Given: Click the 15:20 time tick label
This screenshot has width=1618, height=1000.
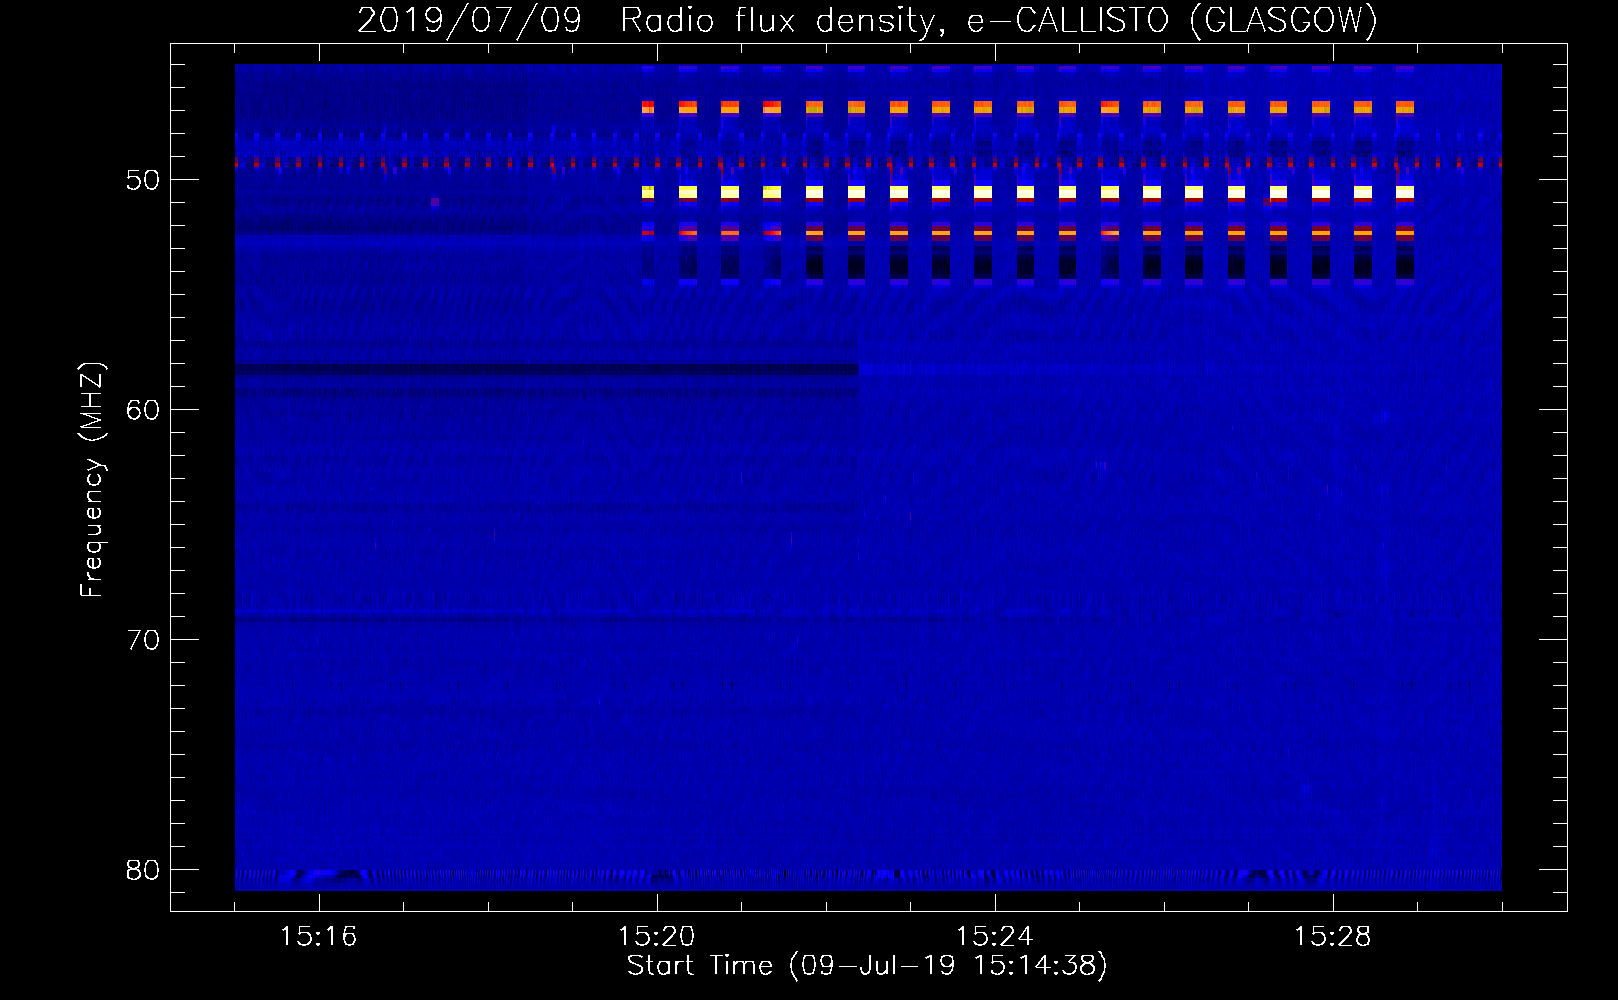Looking at the screenshot, I should tap(656, 936).
